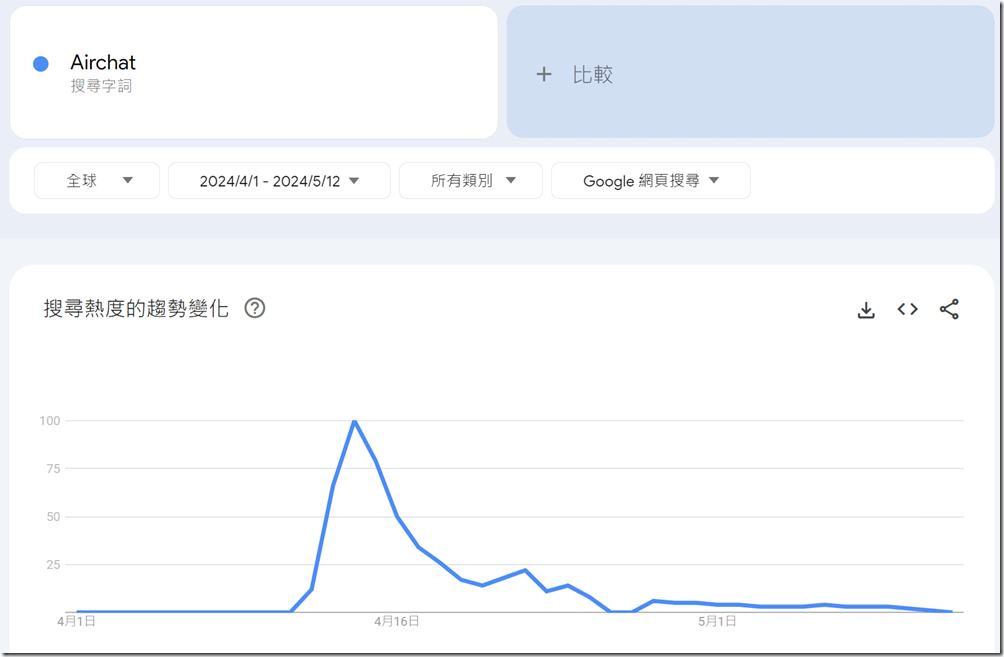The height and width of the screenshot is (657, 1004).
Task: Click the 搜尋熱度的趨勢變化 chart title
Action: tap(136, 309)
